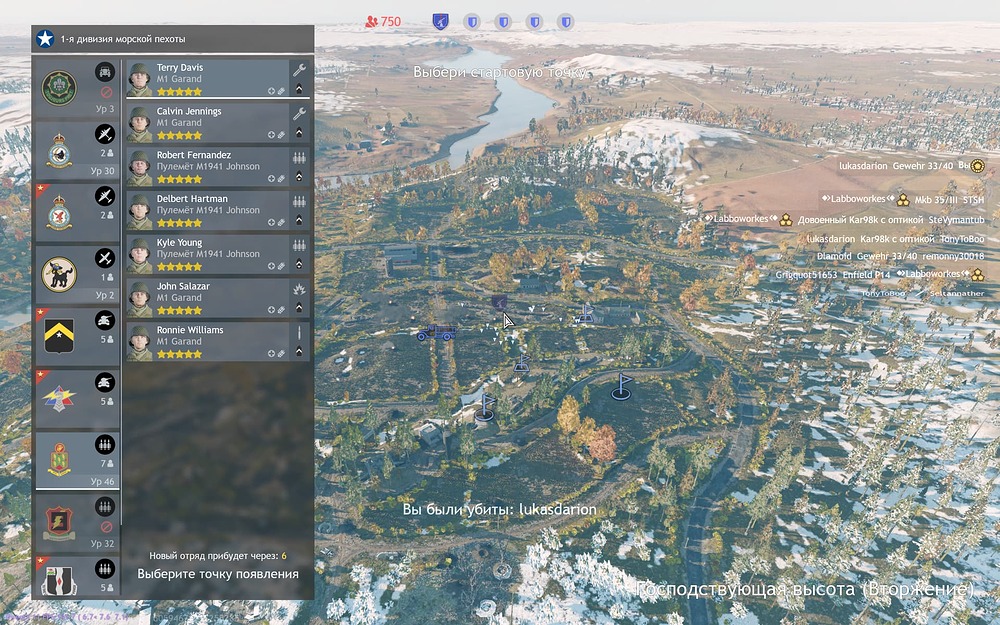Viewport: 1000px width, 625px height.
Task: Click tank icon on lightning emblem squad
Action: coord(105,382)
